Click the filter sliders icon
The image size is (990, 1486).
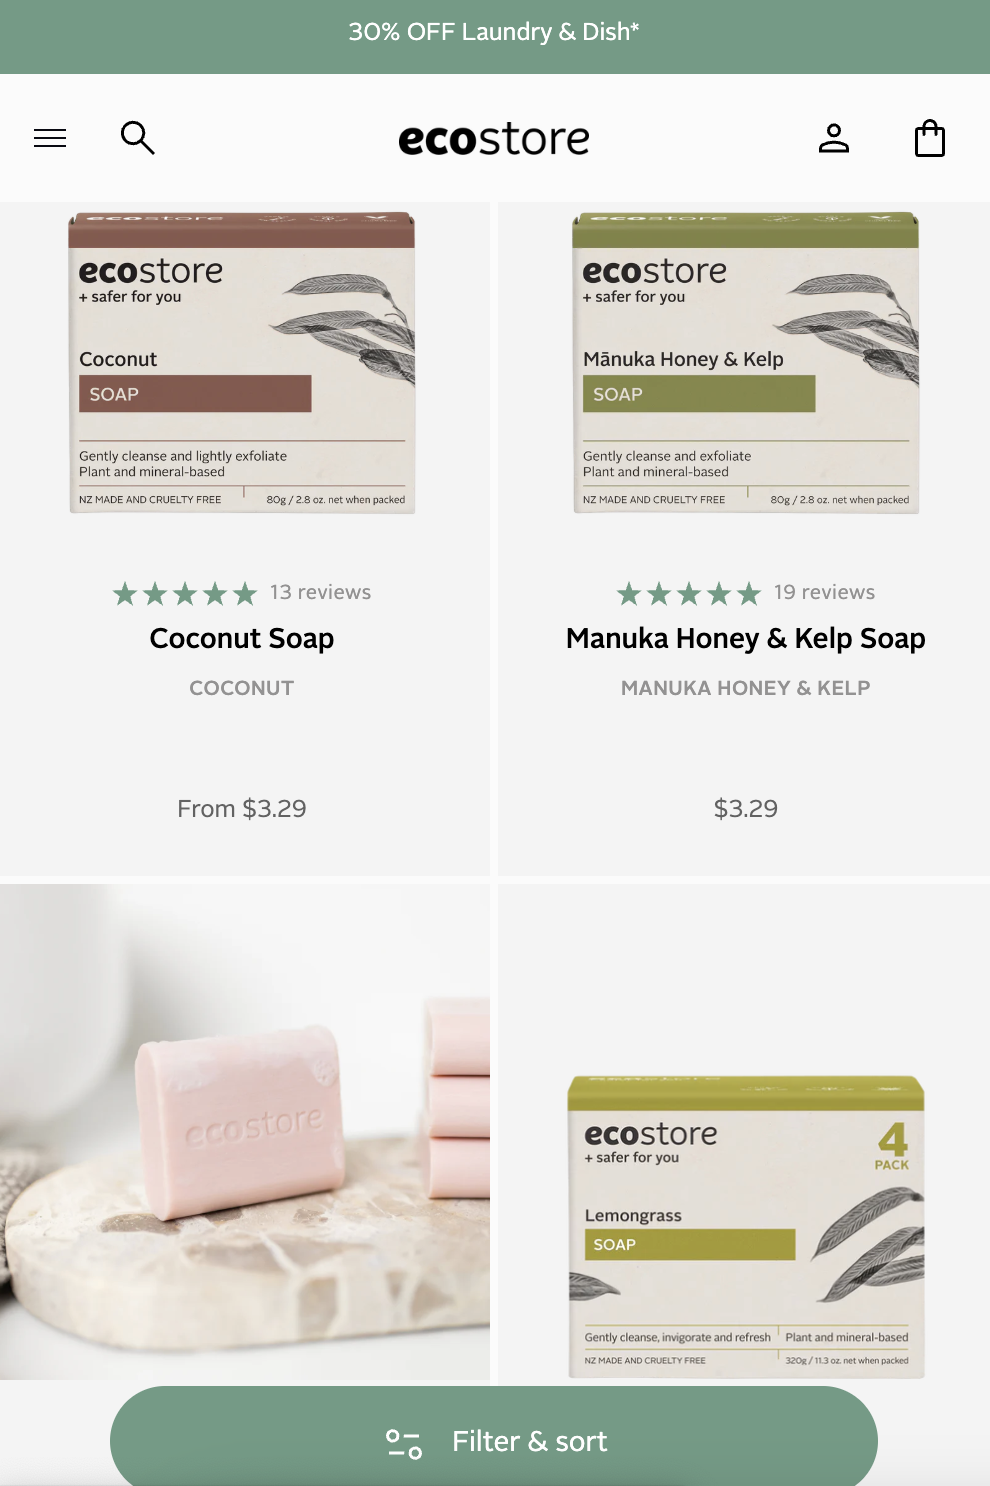click(x=404, y=1443)
